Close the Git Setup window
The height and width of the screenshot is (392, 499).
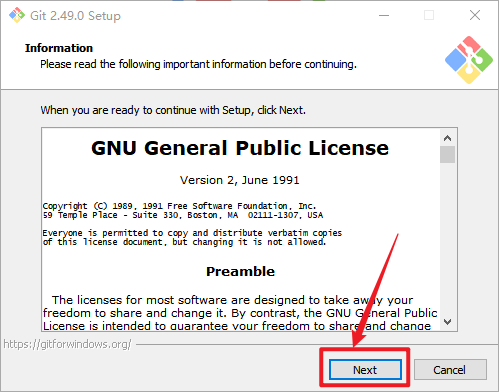tap(475, 15)
